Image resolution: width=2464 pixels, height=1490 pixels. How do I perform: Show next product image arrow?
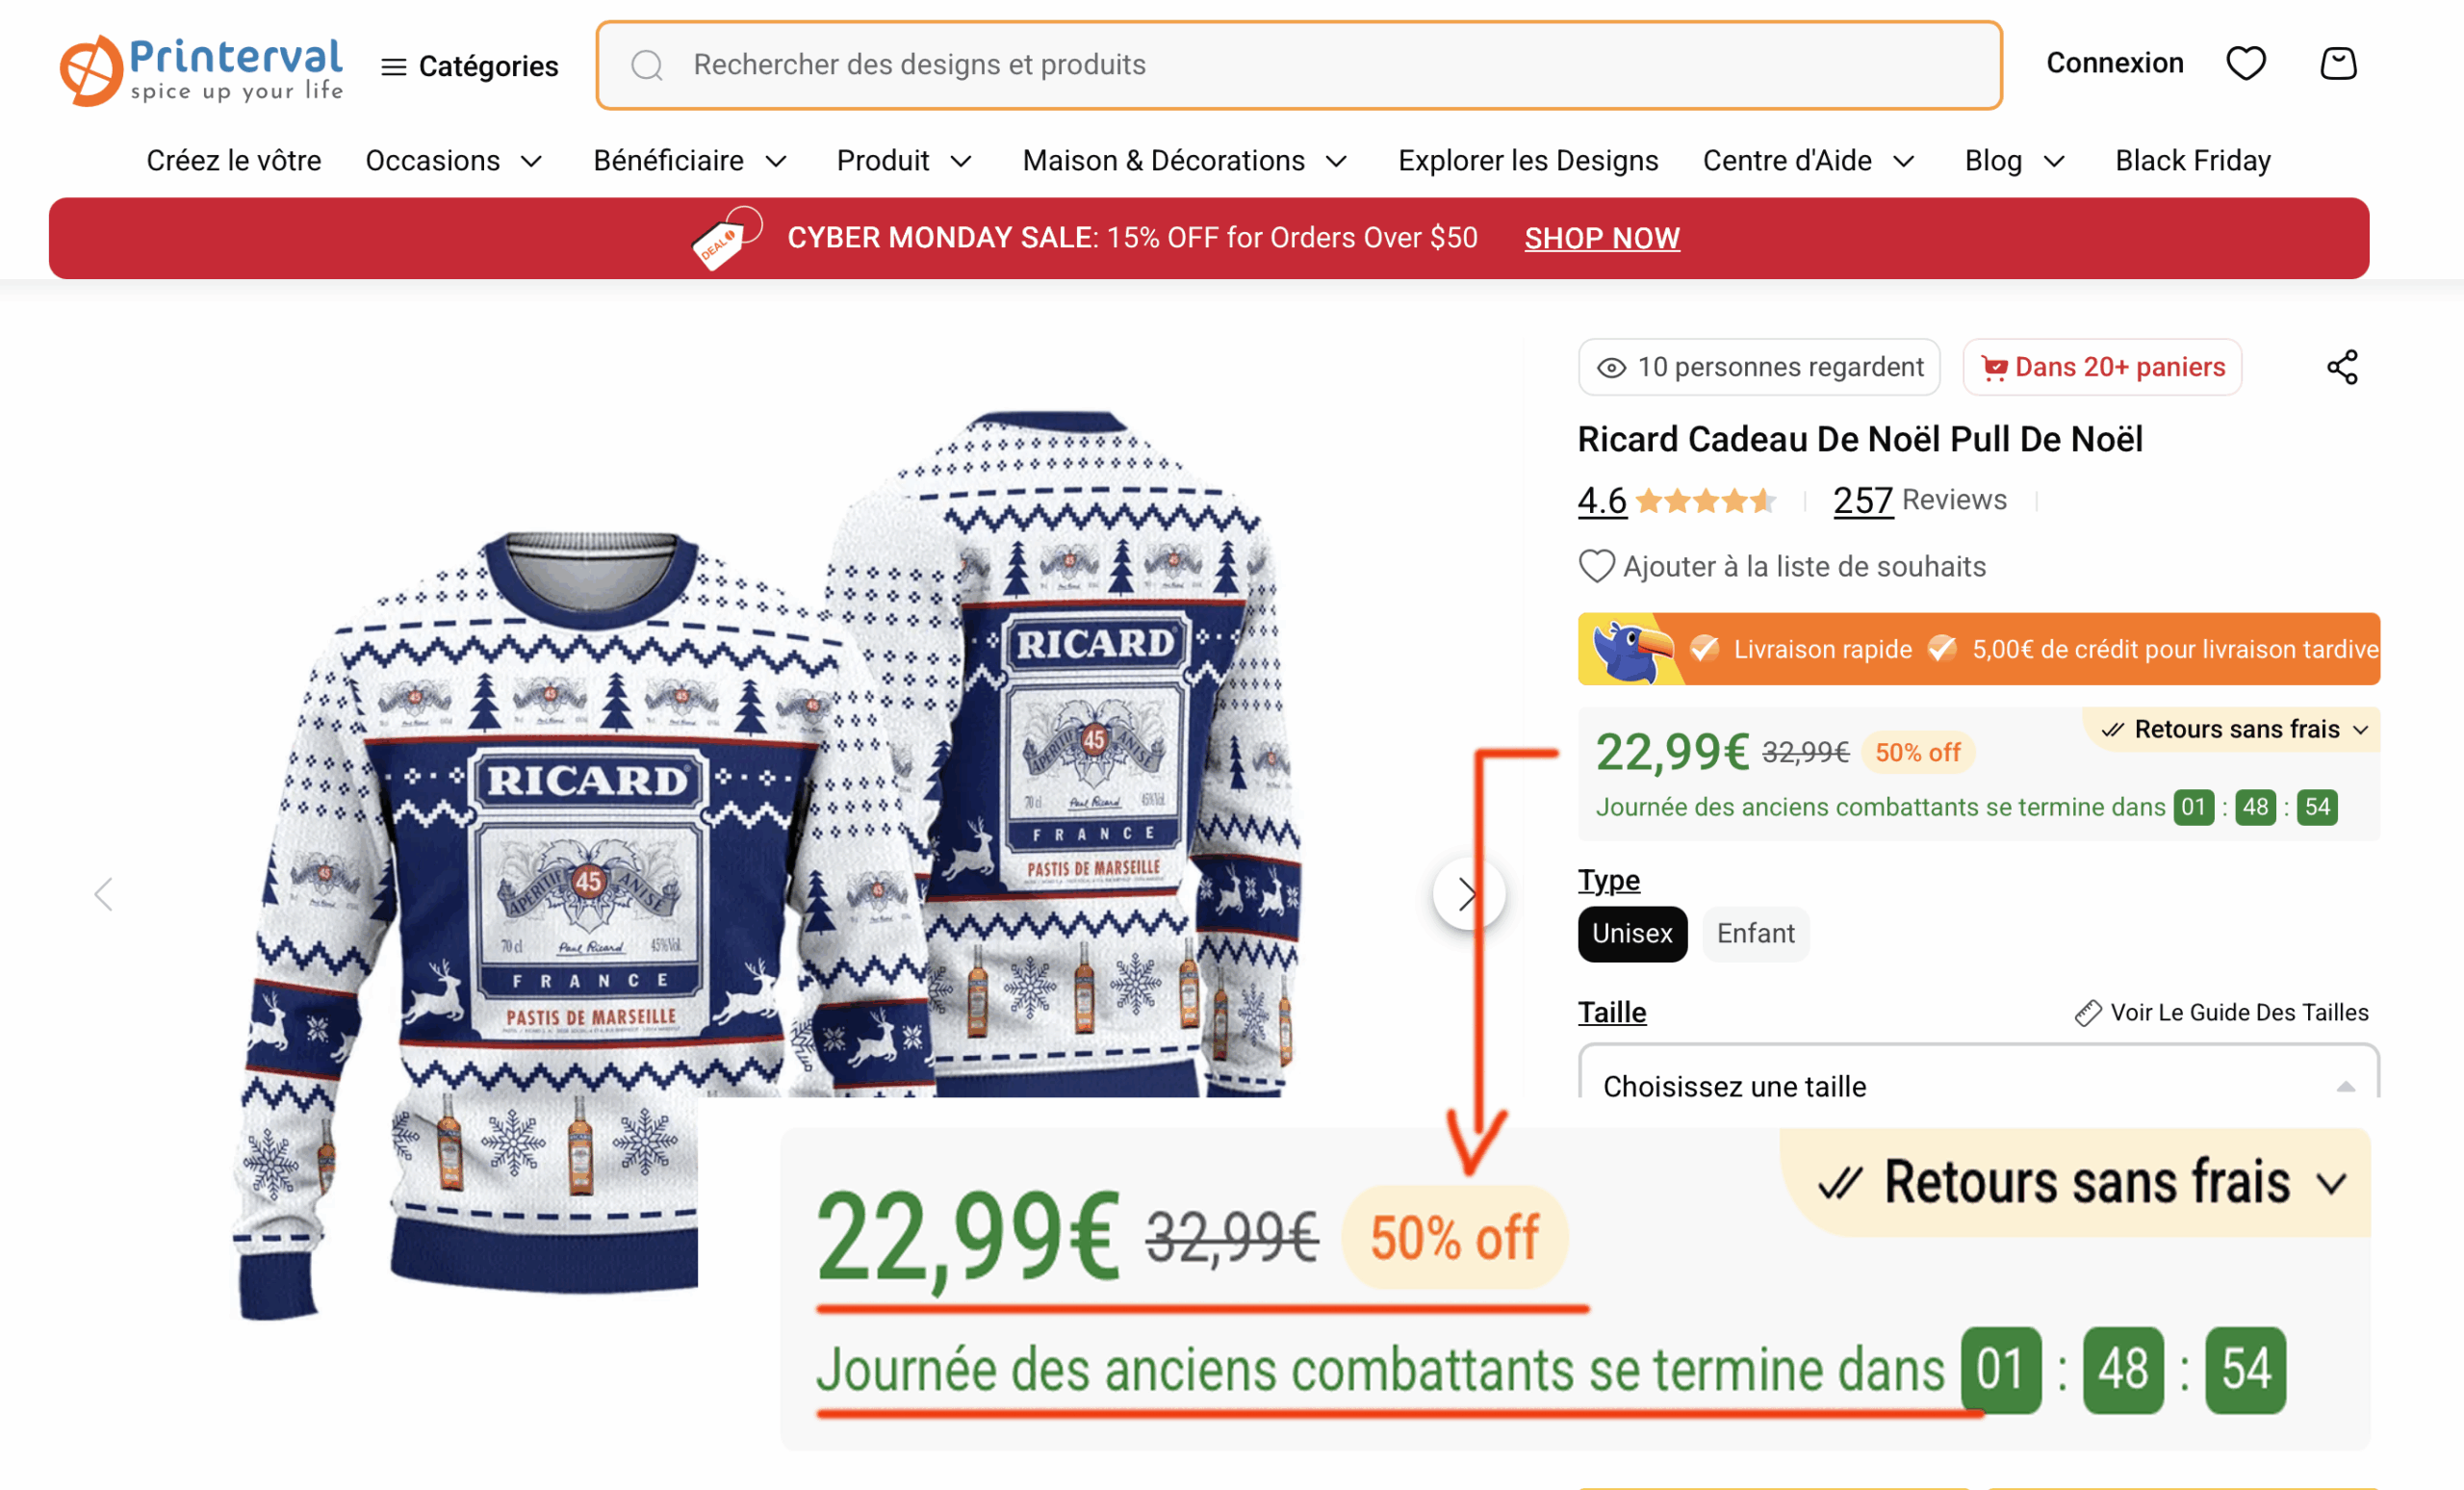point(1467,893)
